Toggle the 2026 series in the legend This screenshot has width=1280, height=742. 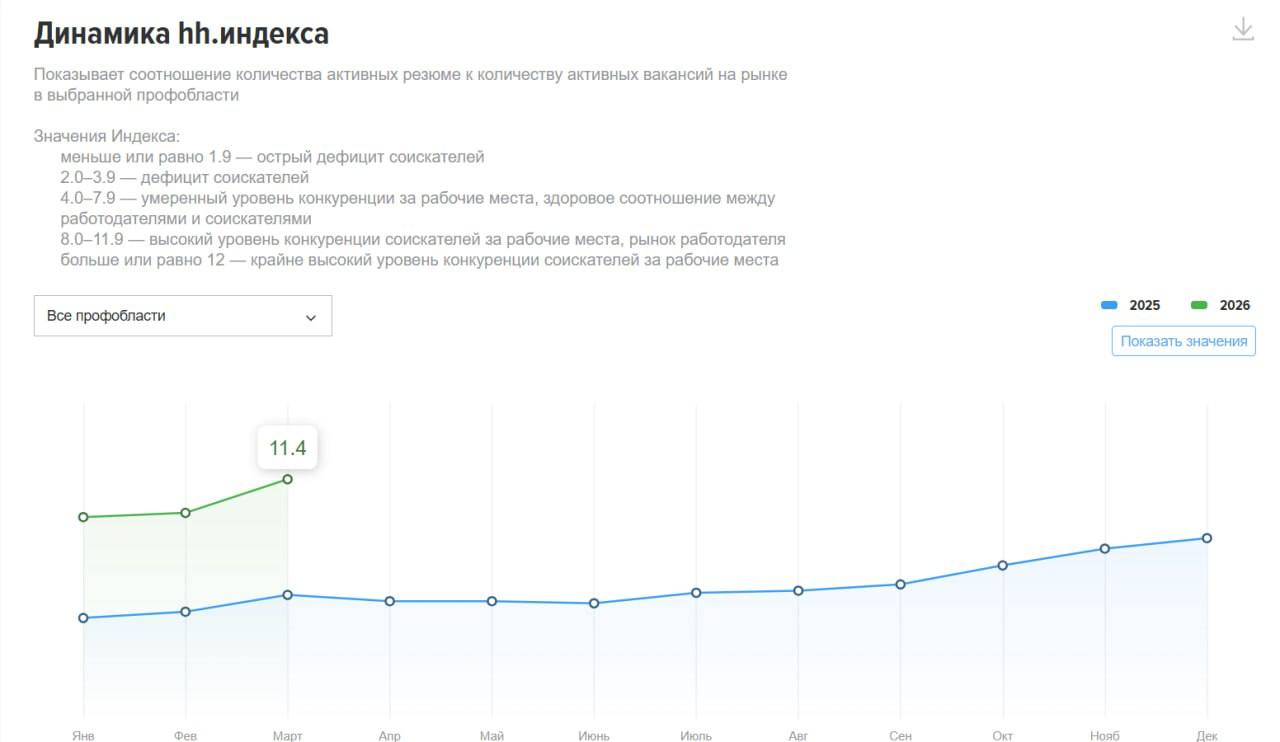click(1221, 305)
